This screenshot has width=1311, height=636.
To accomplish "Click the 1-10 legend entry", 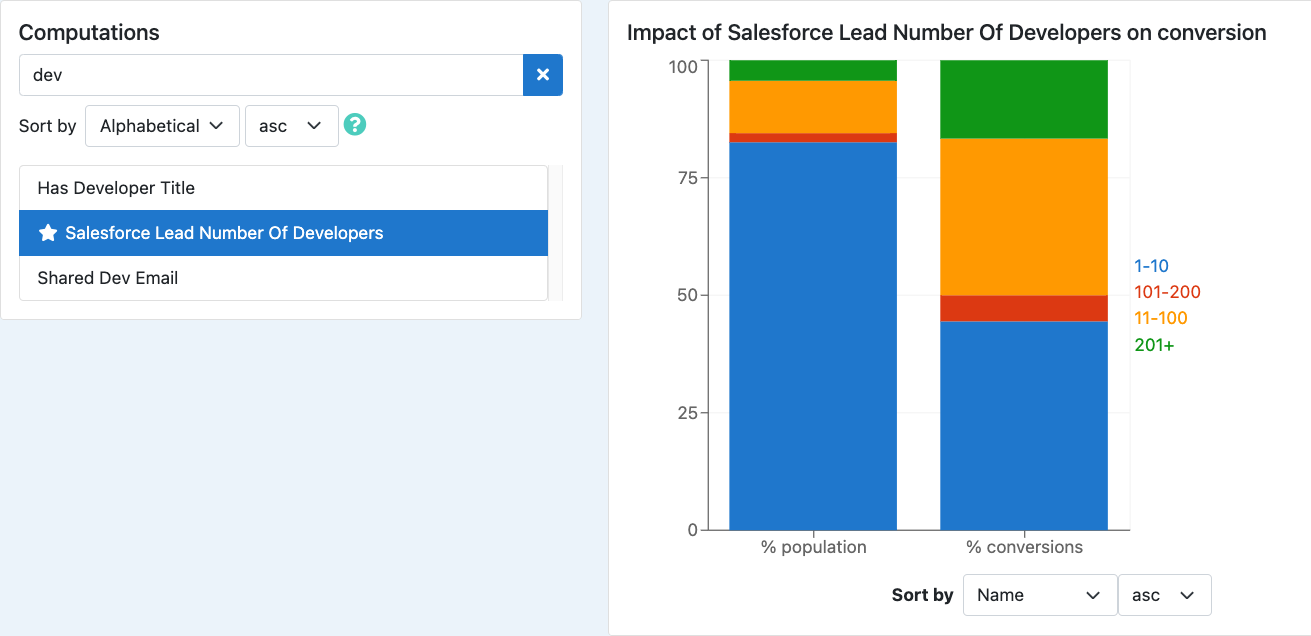I will (1151, 266).
